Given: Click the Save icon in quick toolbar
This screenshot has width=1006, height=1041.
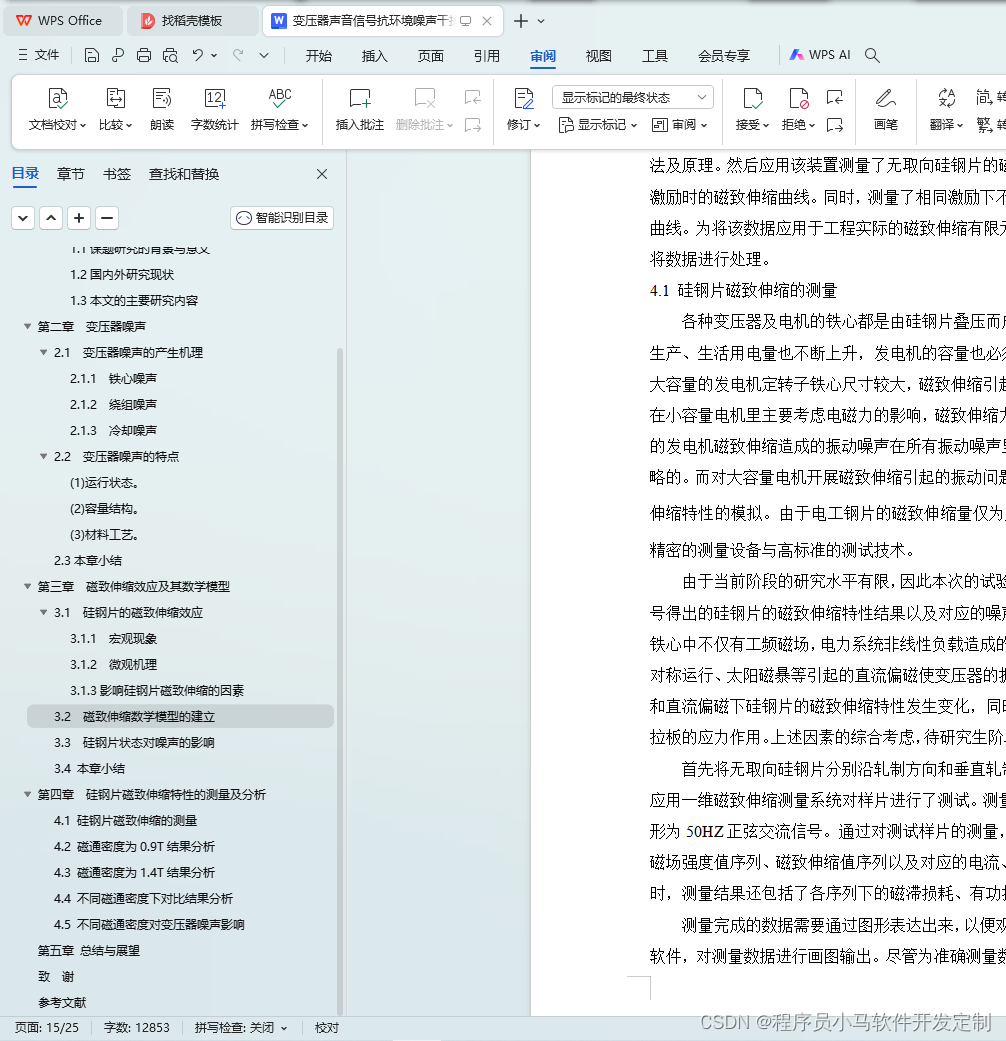Looking at the screenshot, I should pos(92,56).
